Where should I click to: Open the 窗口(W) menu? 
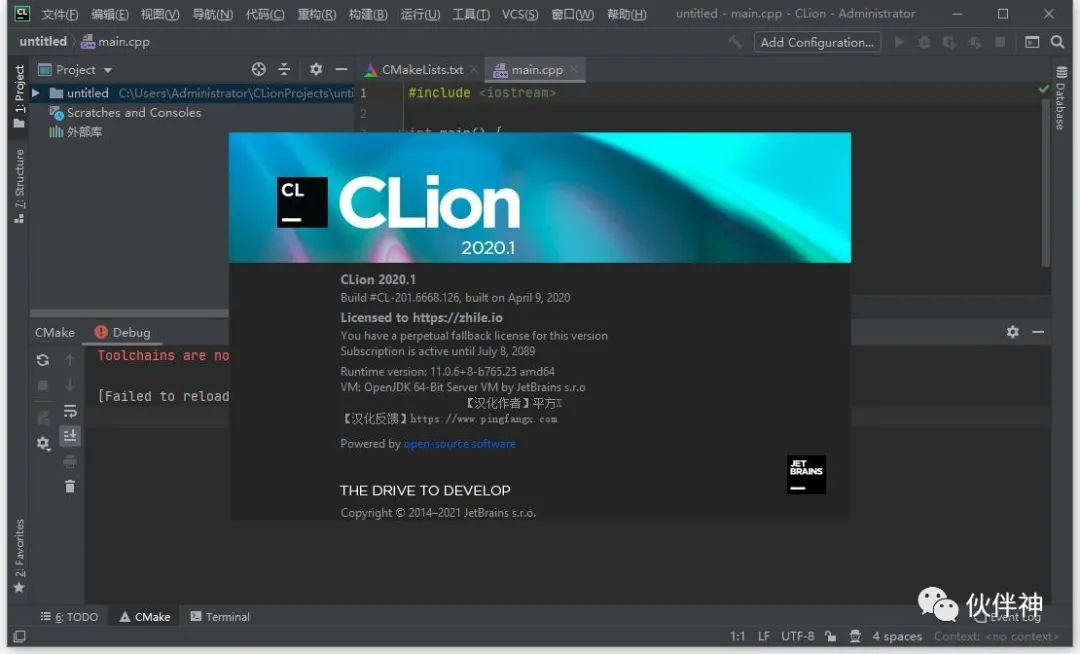click(x=572, y=14)
